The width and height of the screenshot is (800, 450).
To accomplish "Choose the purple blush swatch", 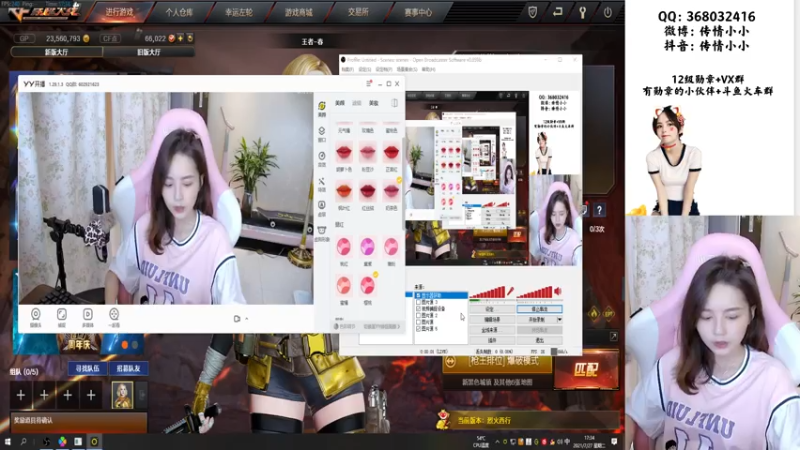I will pyautogui.click(x=367, y=247).
